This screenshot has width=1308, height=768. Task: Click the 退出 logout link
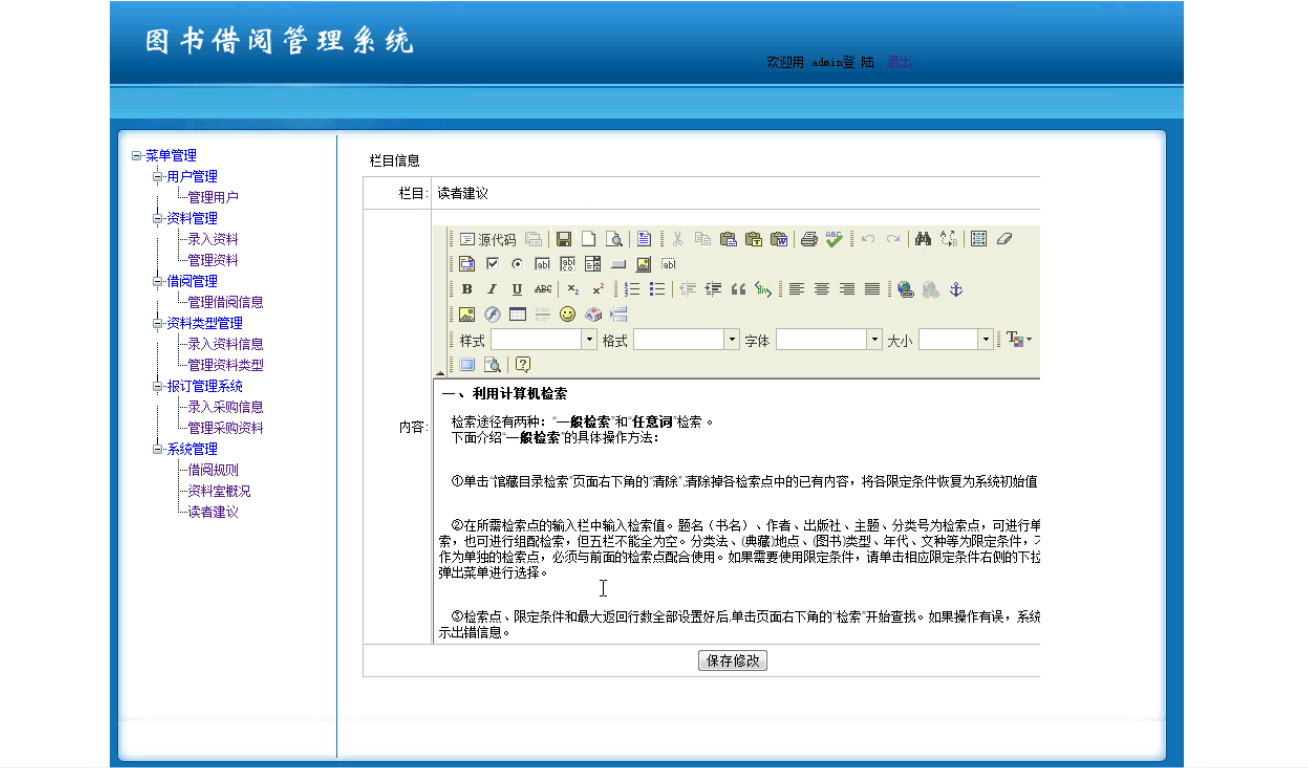tap(899, 62)
